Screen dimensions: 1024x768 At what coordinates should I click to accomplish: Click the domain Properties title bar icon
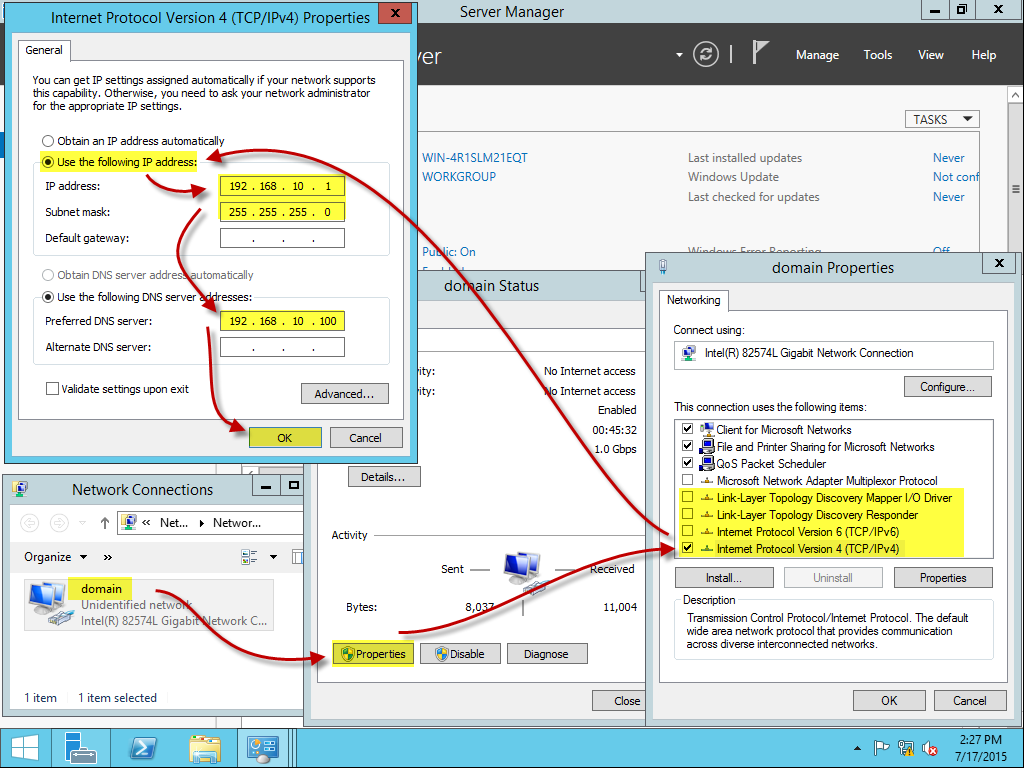point(663,266)
